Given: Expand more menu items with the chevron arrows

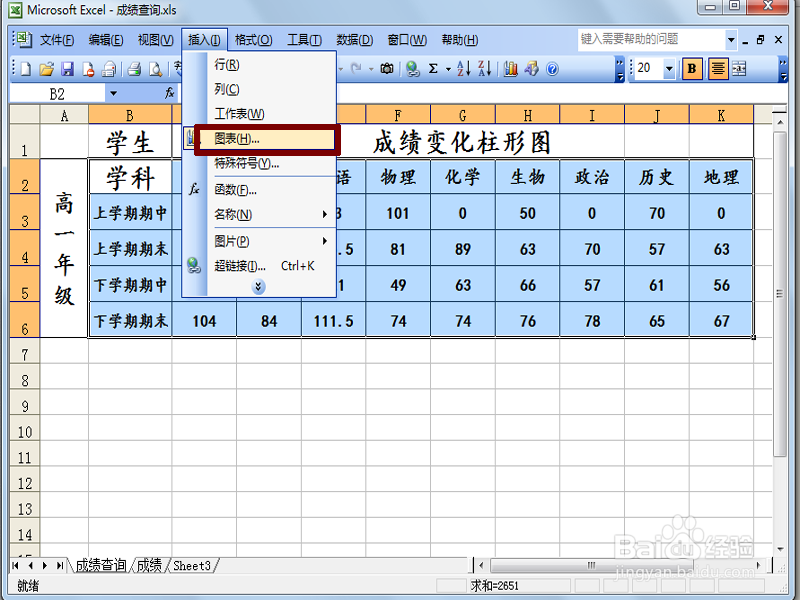Looking at the screenshot, I should [258, 288].
